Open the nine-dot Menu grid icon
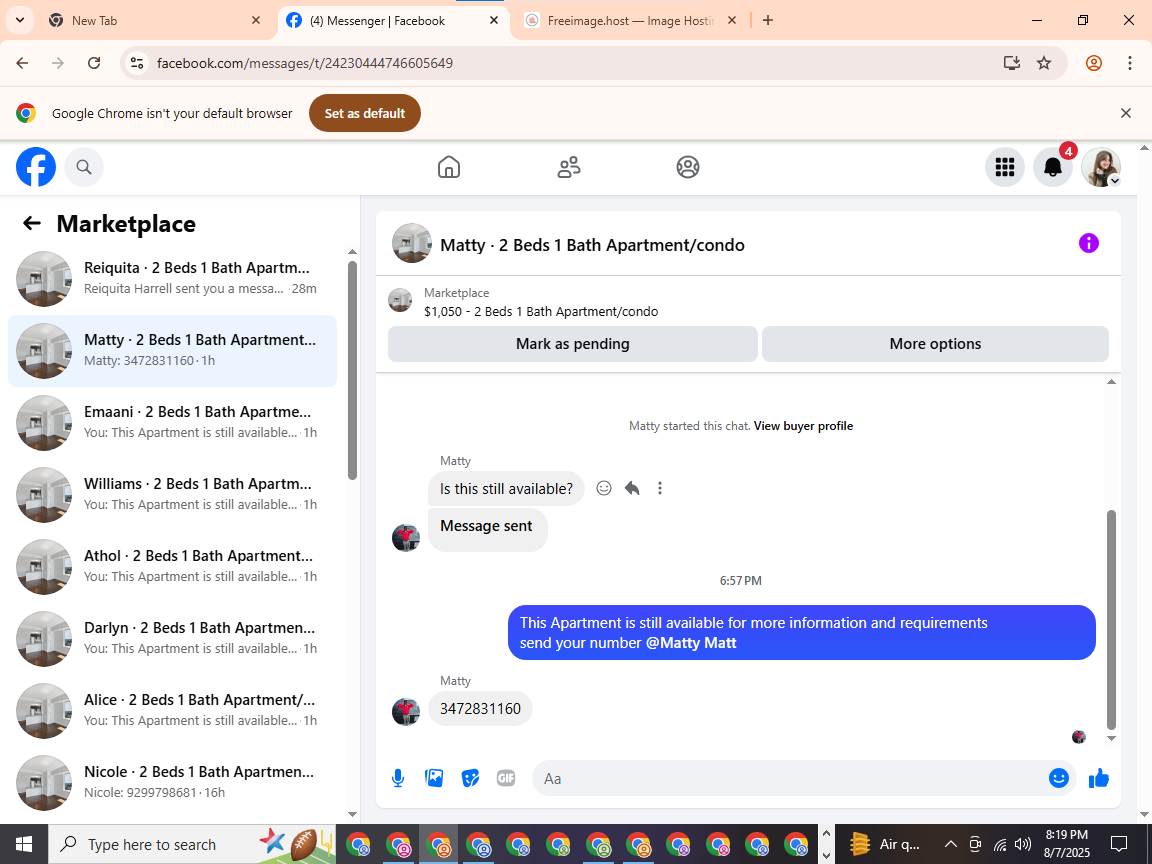 coord(1004,167)
